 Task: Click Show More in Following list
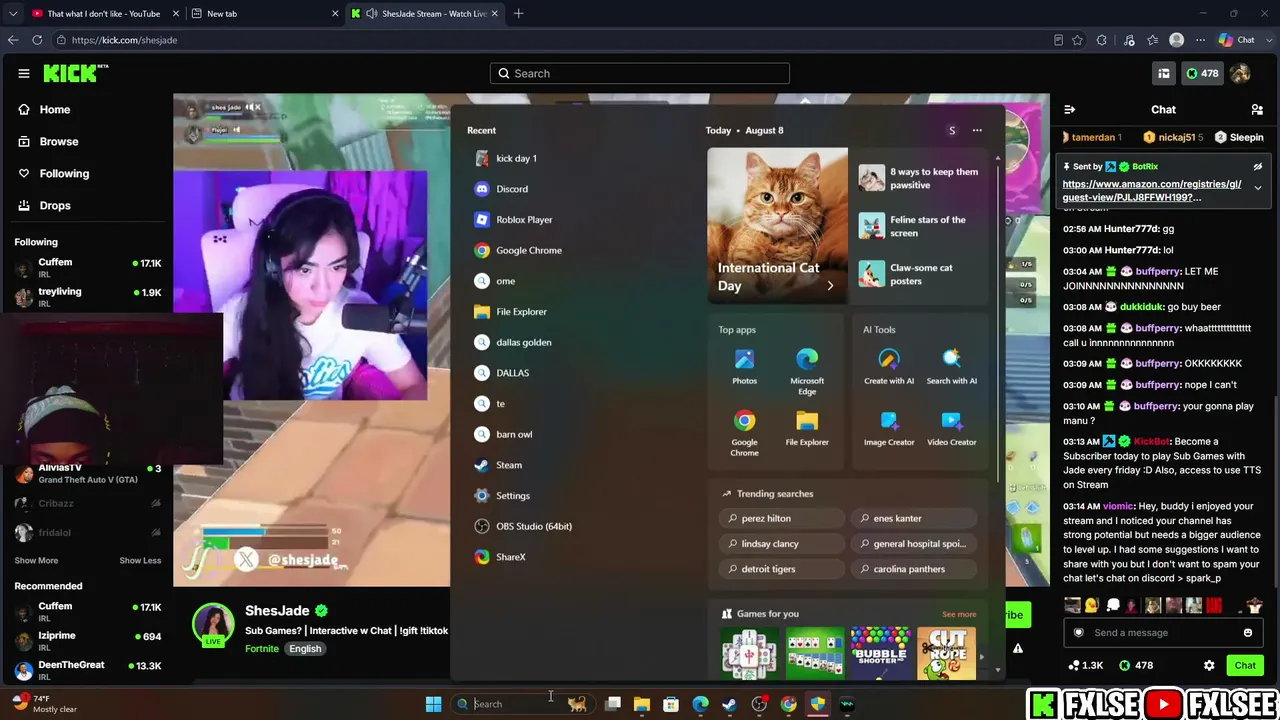point(36,560)
